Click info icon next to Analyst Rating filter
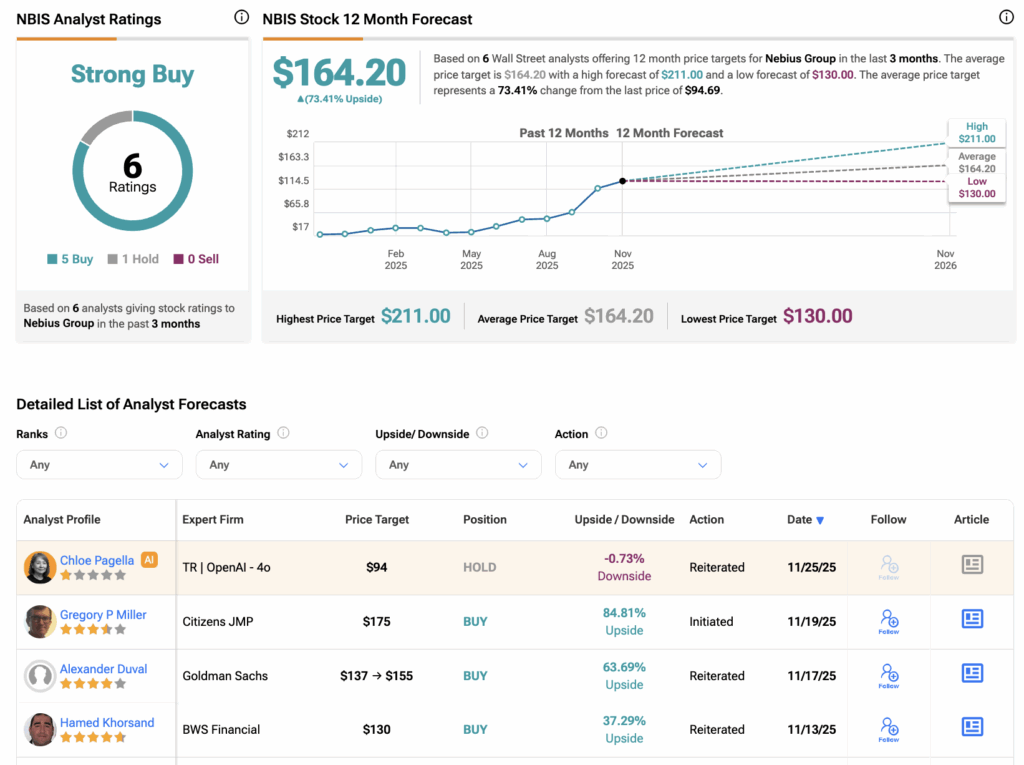 tap(283, 433)
